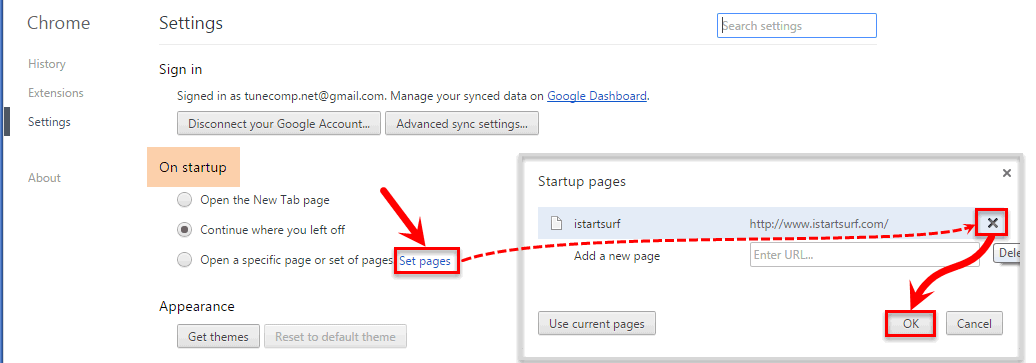Click the Add a new page label
Screen dimensions: 1036x363
click(617, 256)
